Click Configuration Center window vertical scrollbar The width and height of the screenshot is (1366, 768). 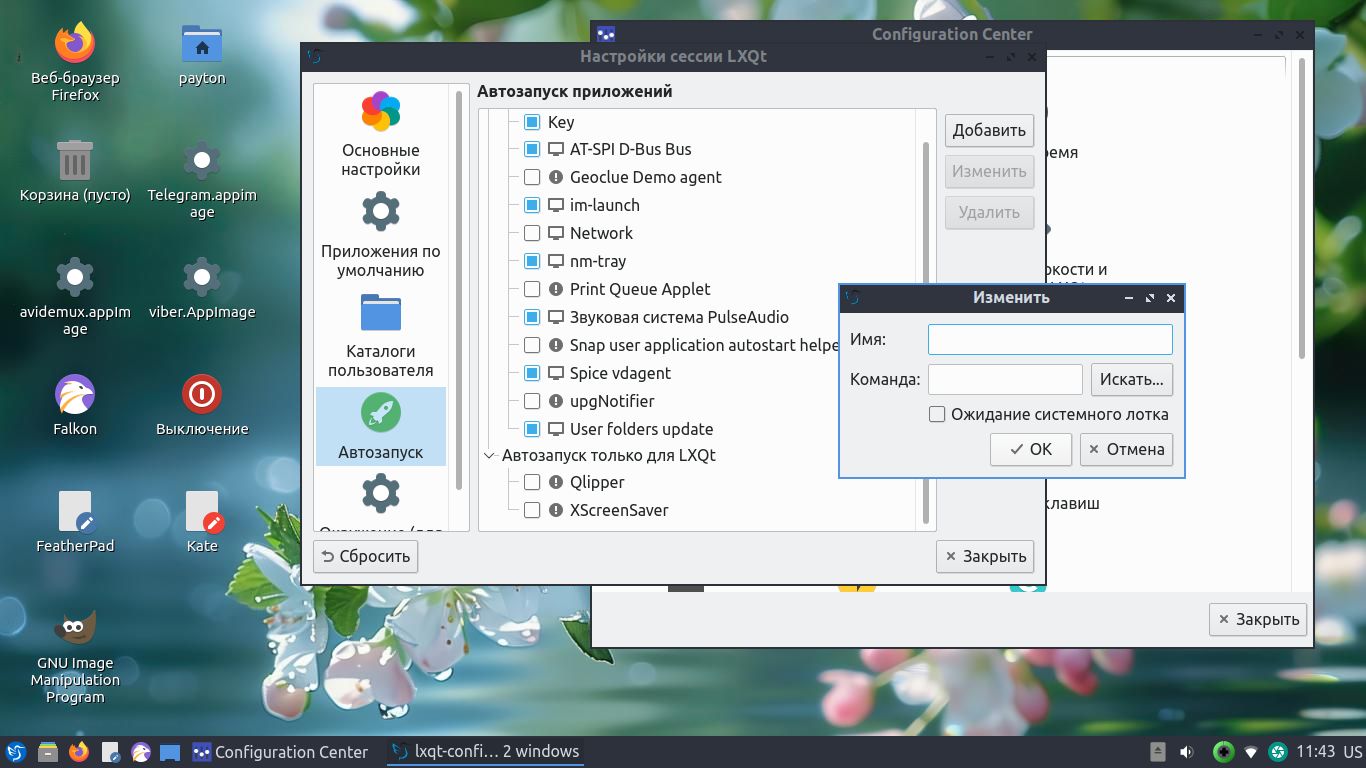tap(1301, 210)
